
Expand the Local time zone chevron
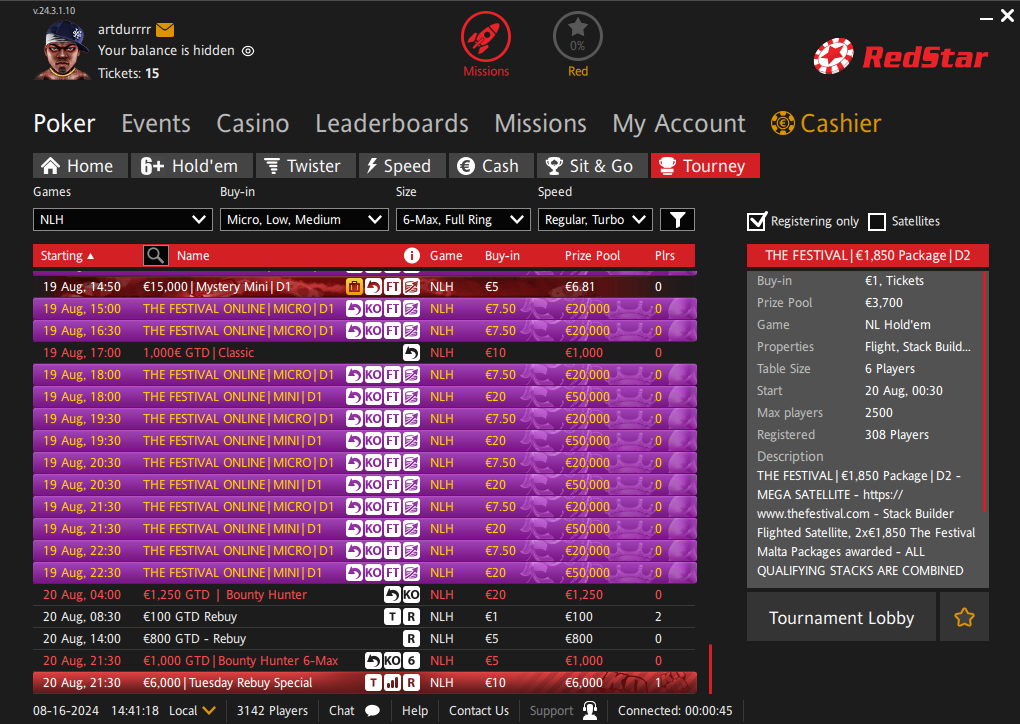pyautogui.click(x=209, y=710)
